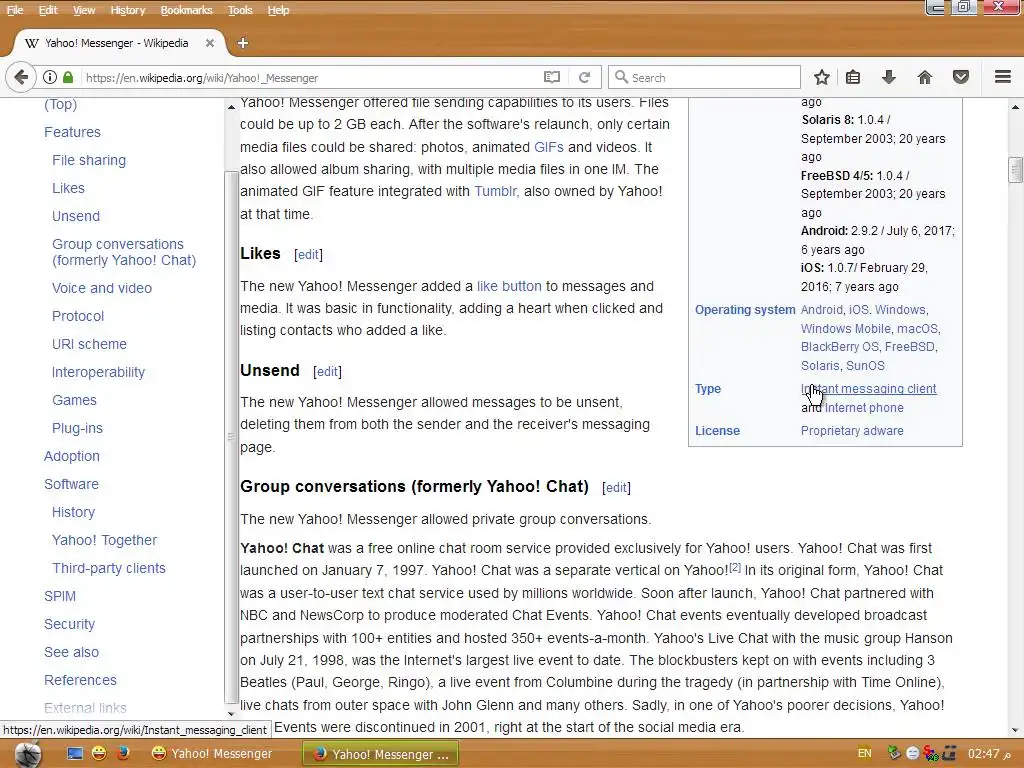Viewport: 1024px width, 768px height.
Task: Close the Yahoo! Messenger Wikipedia tab
Action: click(210, 43)
